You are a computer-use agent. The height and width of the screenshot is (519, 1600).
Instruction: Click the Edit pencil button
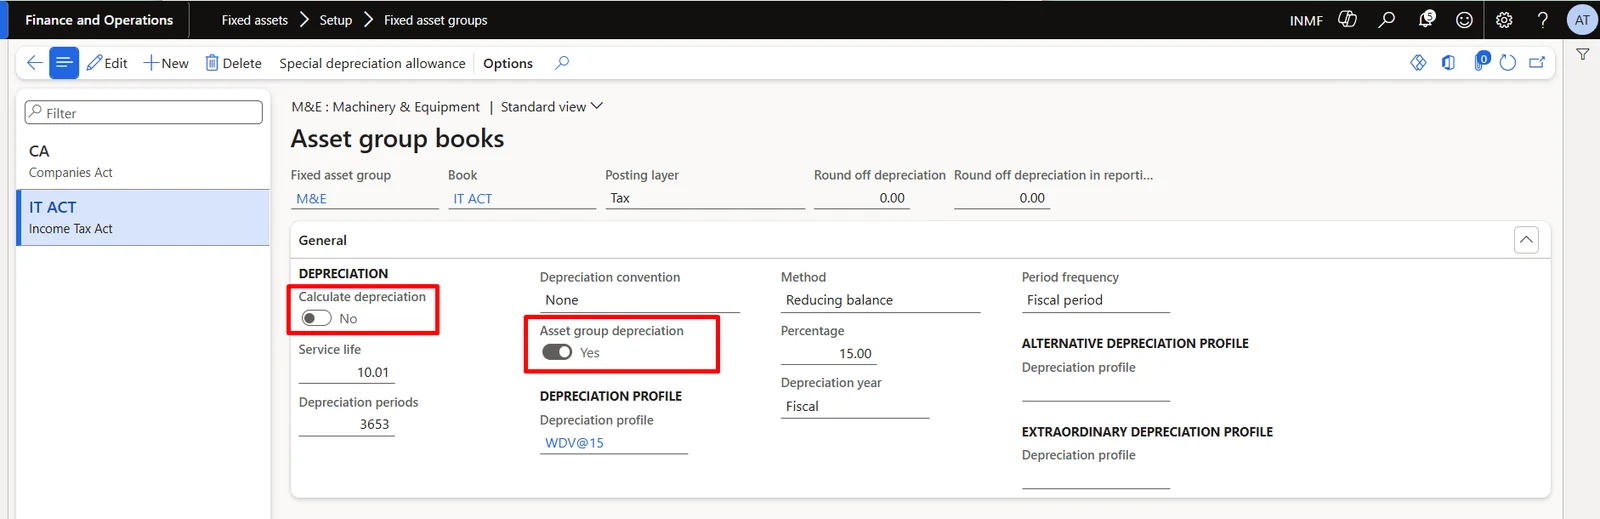(107, 63)
